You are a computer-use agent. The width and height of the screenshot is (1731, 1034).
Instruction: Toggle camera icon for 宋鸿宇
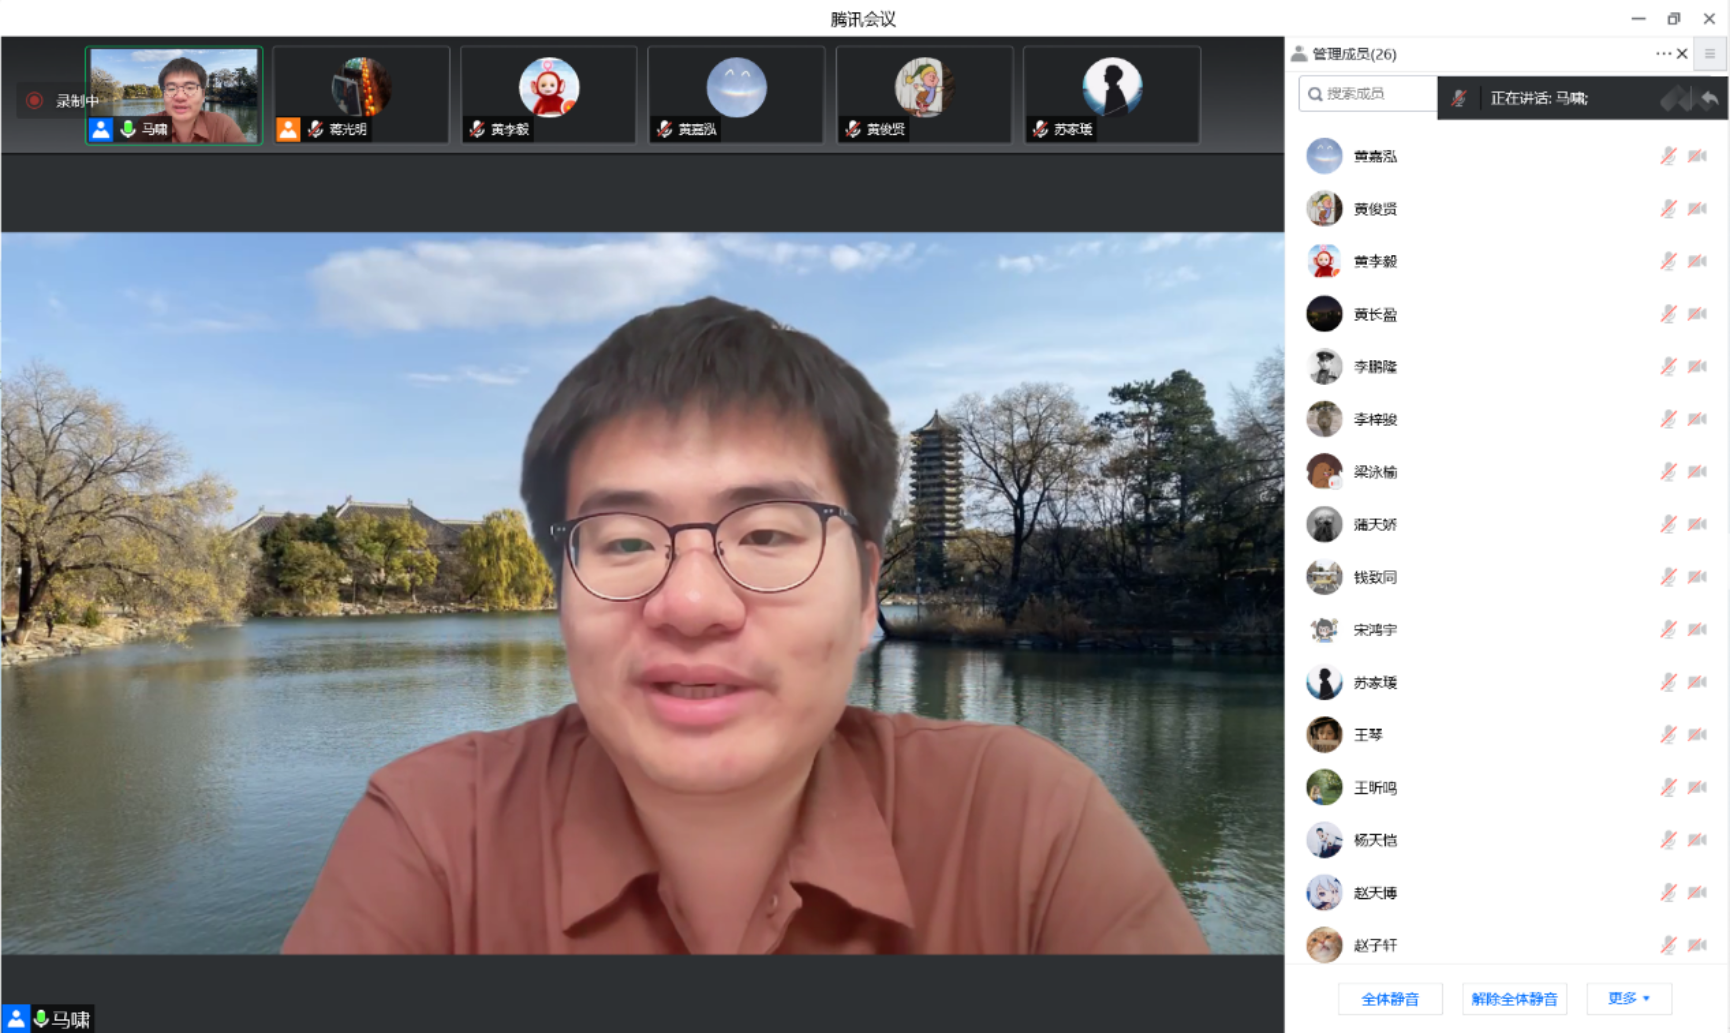pyautogui.click(x=1697, y=630)
